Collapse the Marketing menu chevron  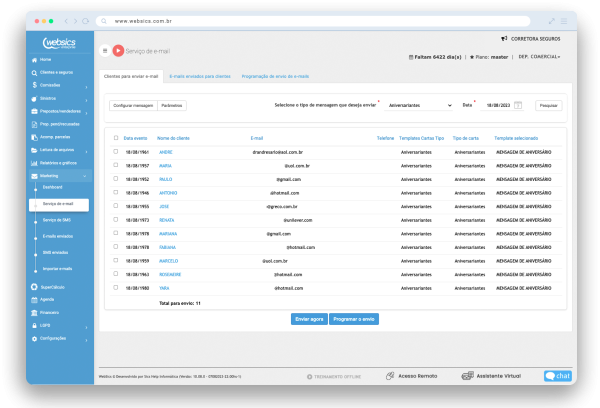(x=85, y=176)
